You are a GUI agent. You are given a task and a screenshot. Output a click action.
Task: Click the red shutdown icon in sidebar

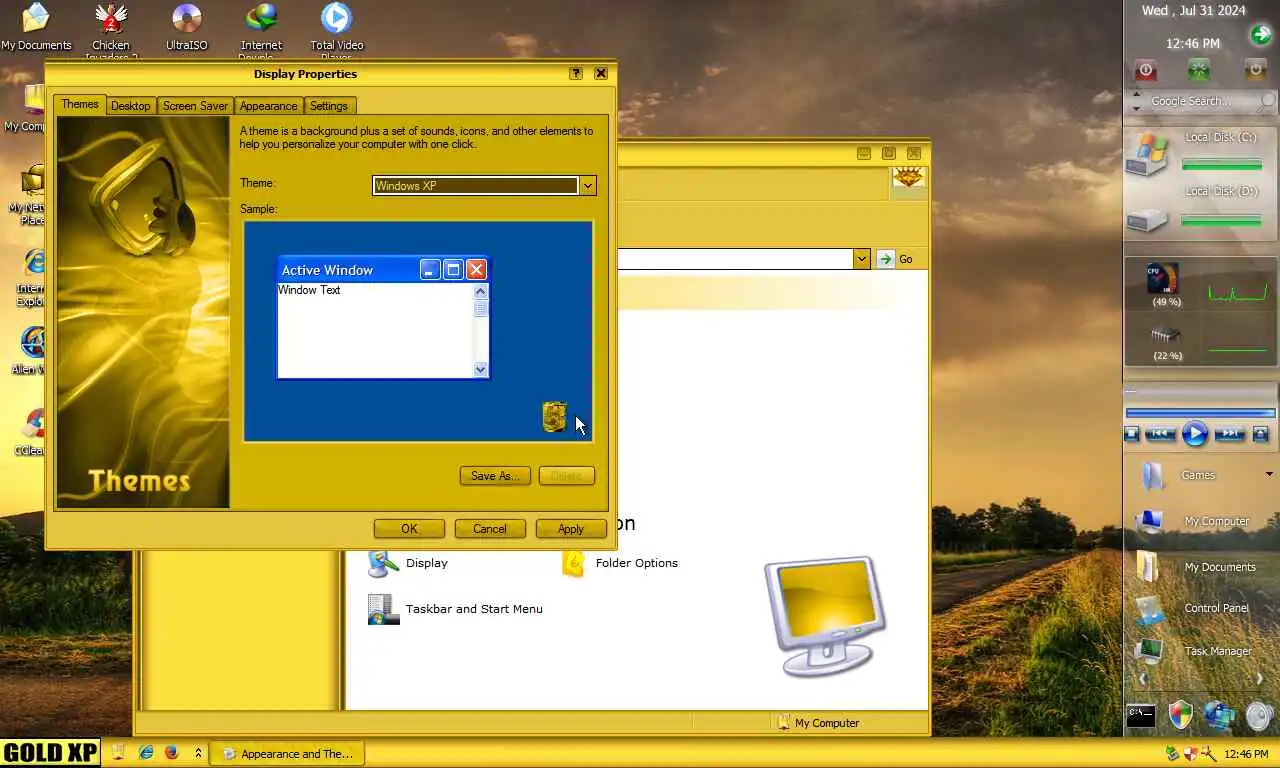(x=1146, y=70)
